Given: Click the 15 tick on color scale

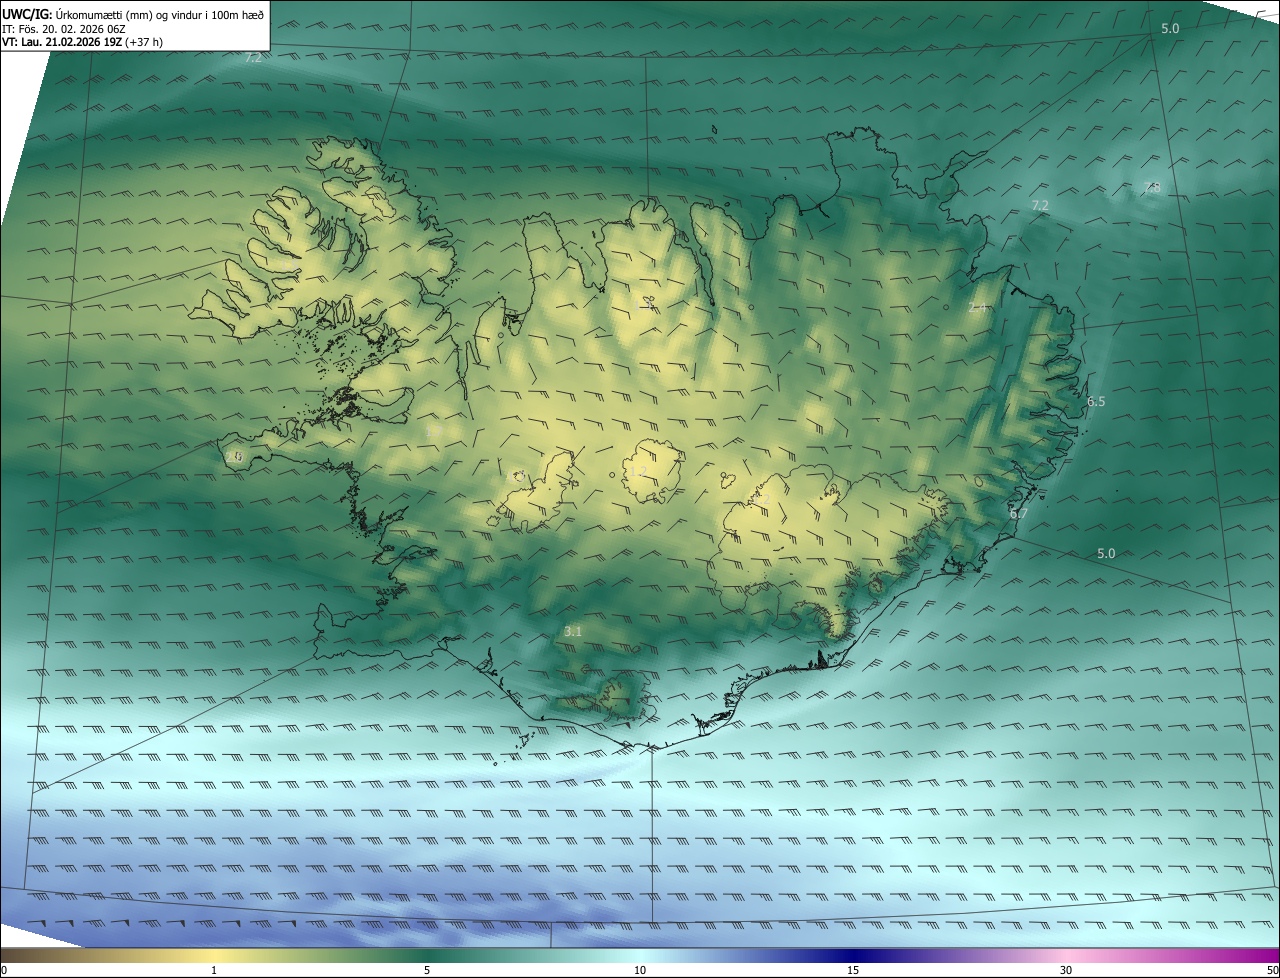Looking at the screenshot, I should click(x=853, y=970).
